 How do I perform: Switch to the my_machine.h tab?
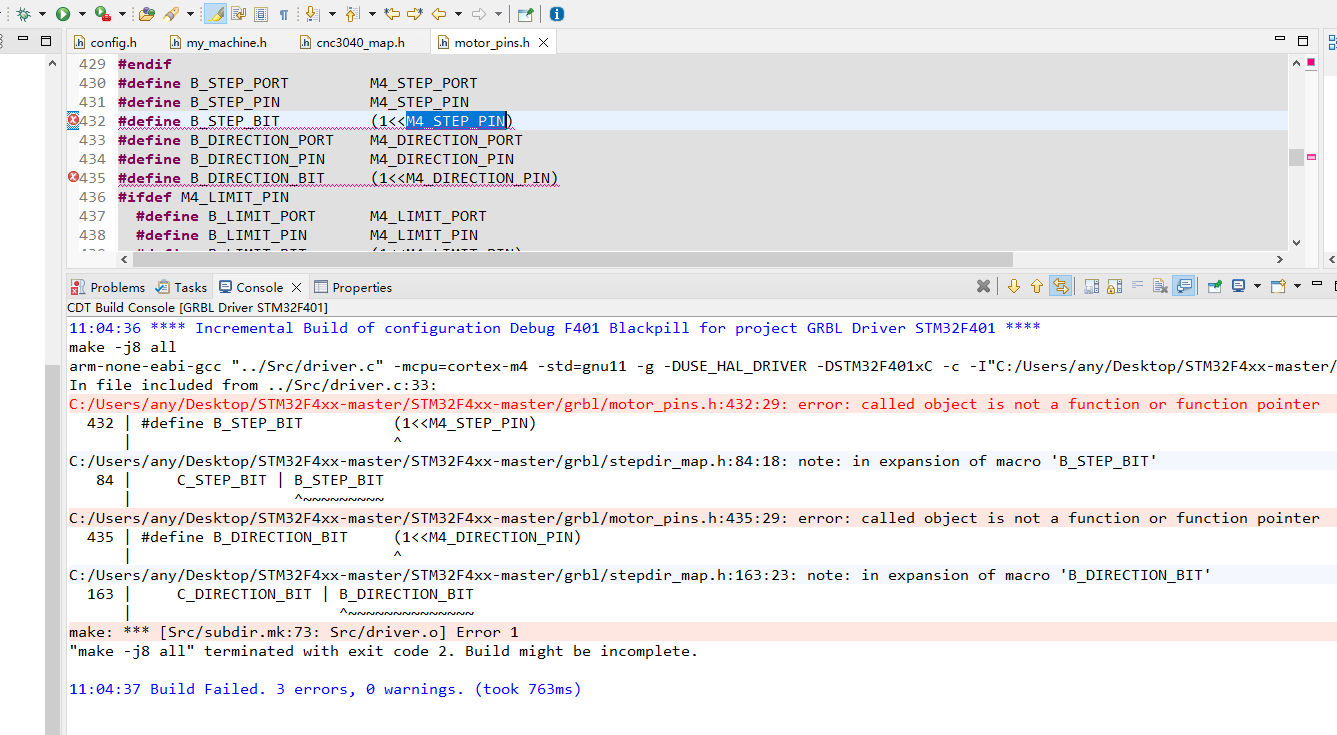pyautogui.click(x=218, y=42)
